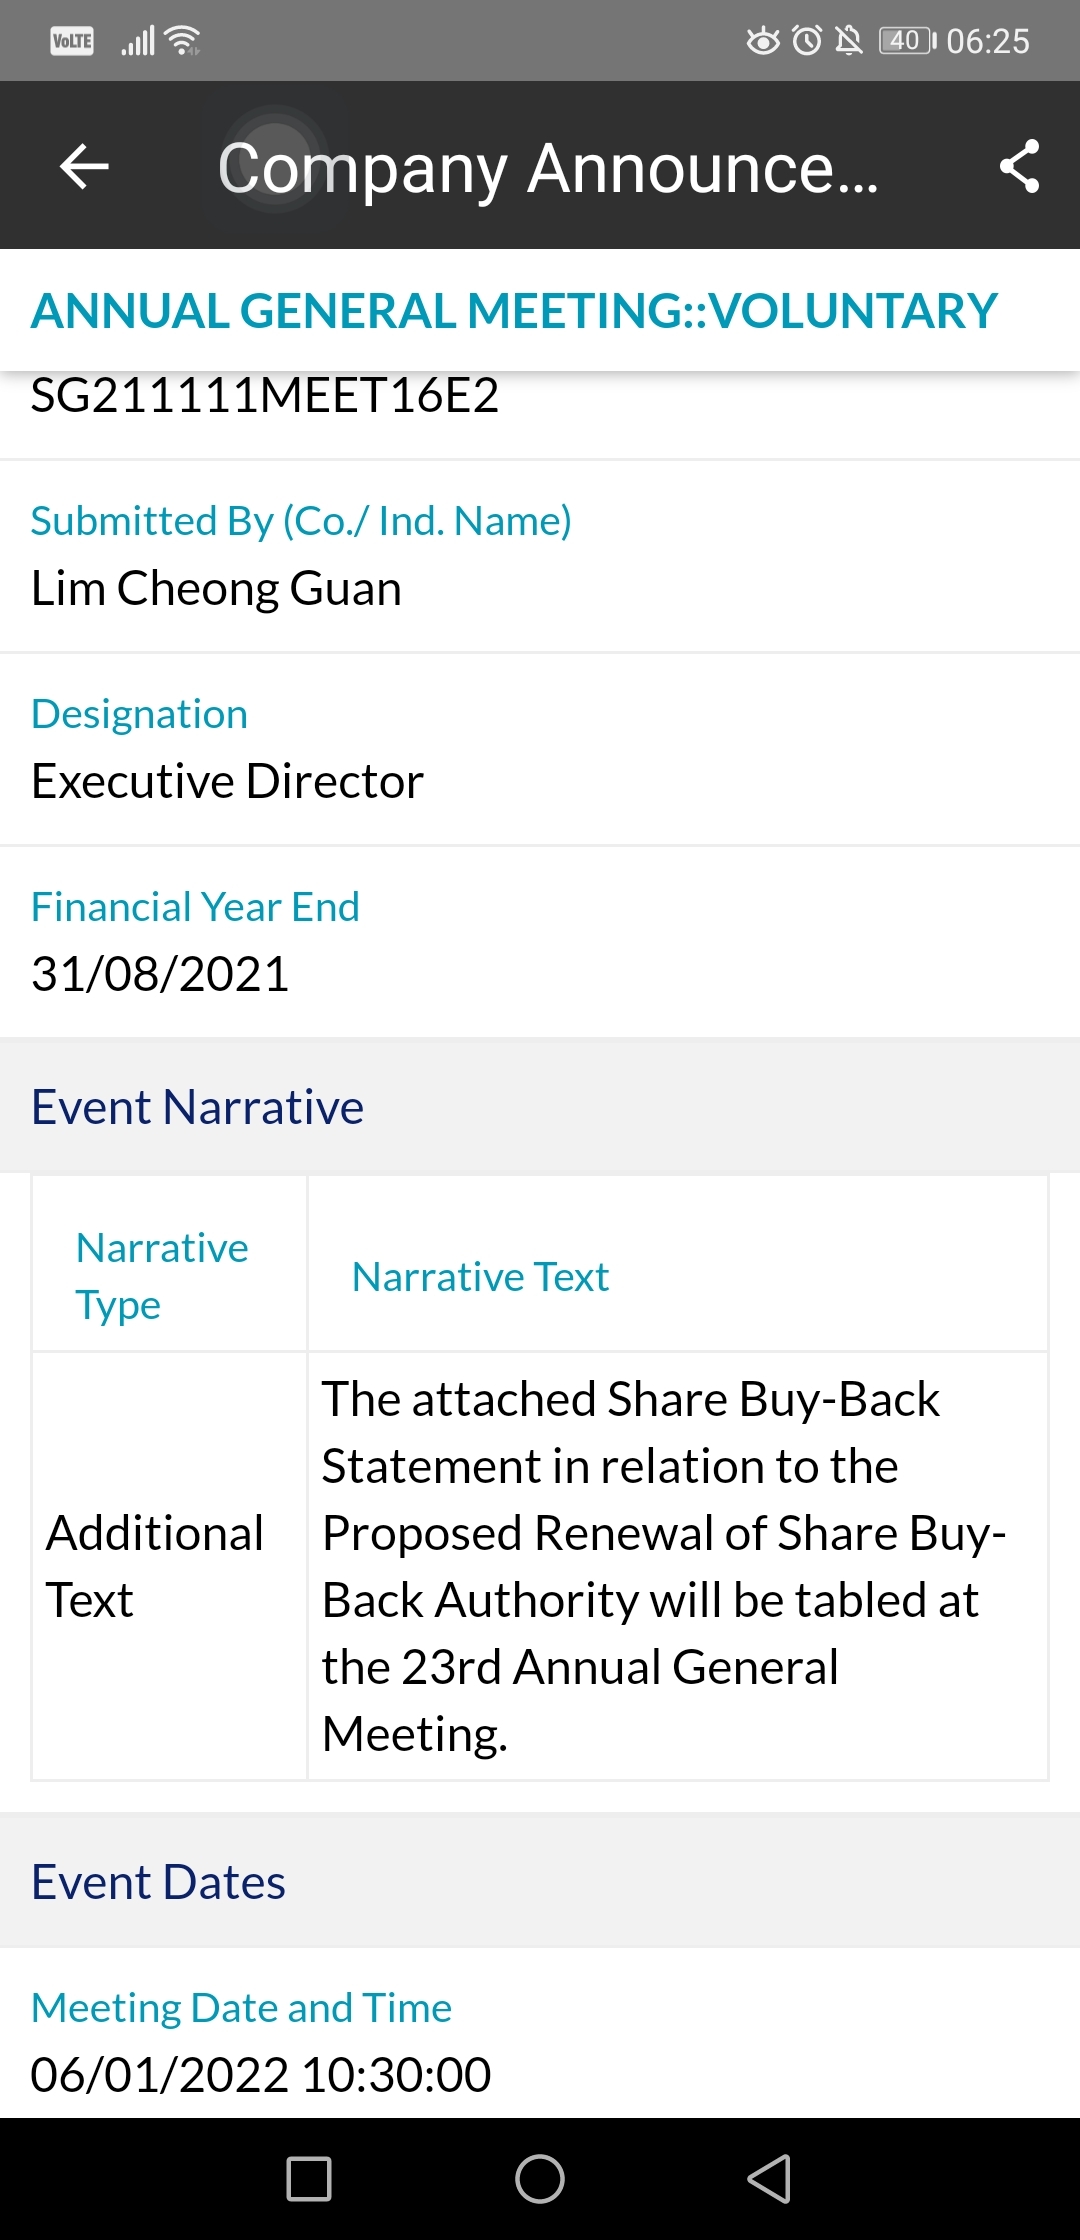
Task: Tap the Wi-Fi status icon
Action: tap(183, 40)
